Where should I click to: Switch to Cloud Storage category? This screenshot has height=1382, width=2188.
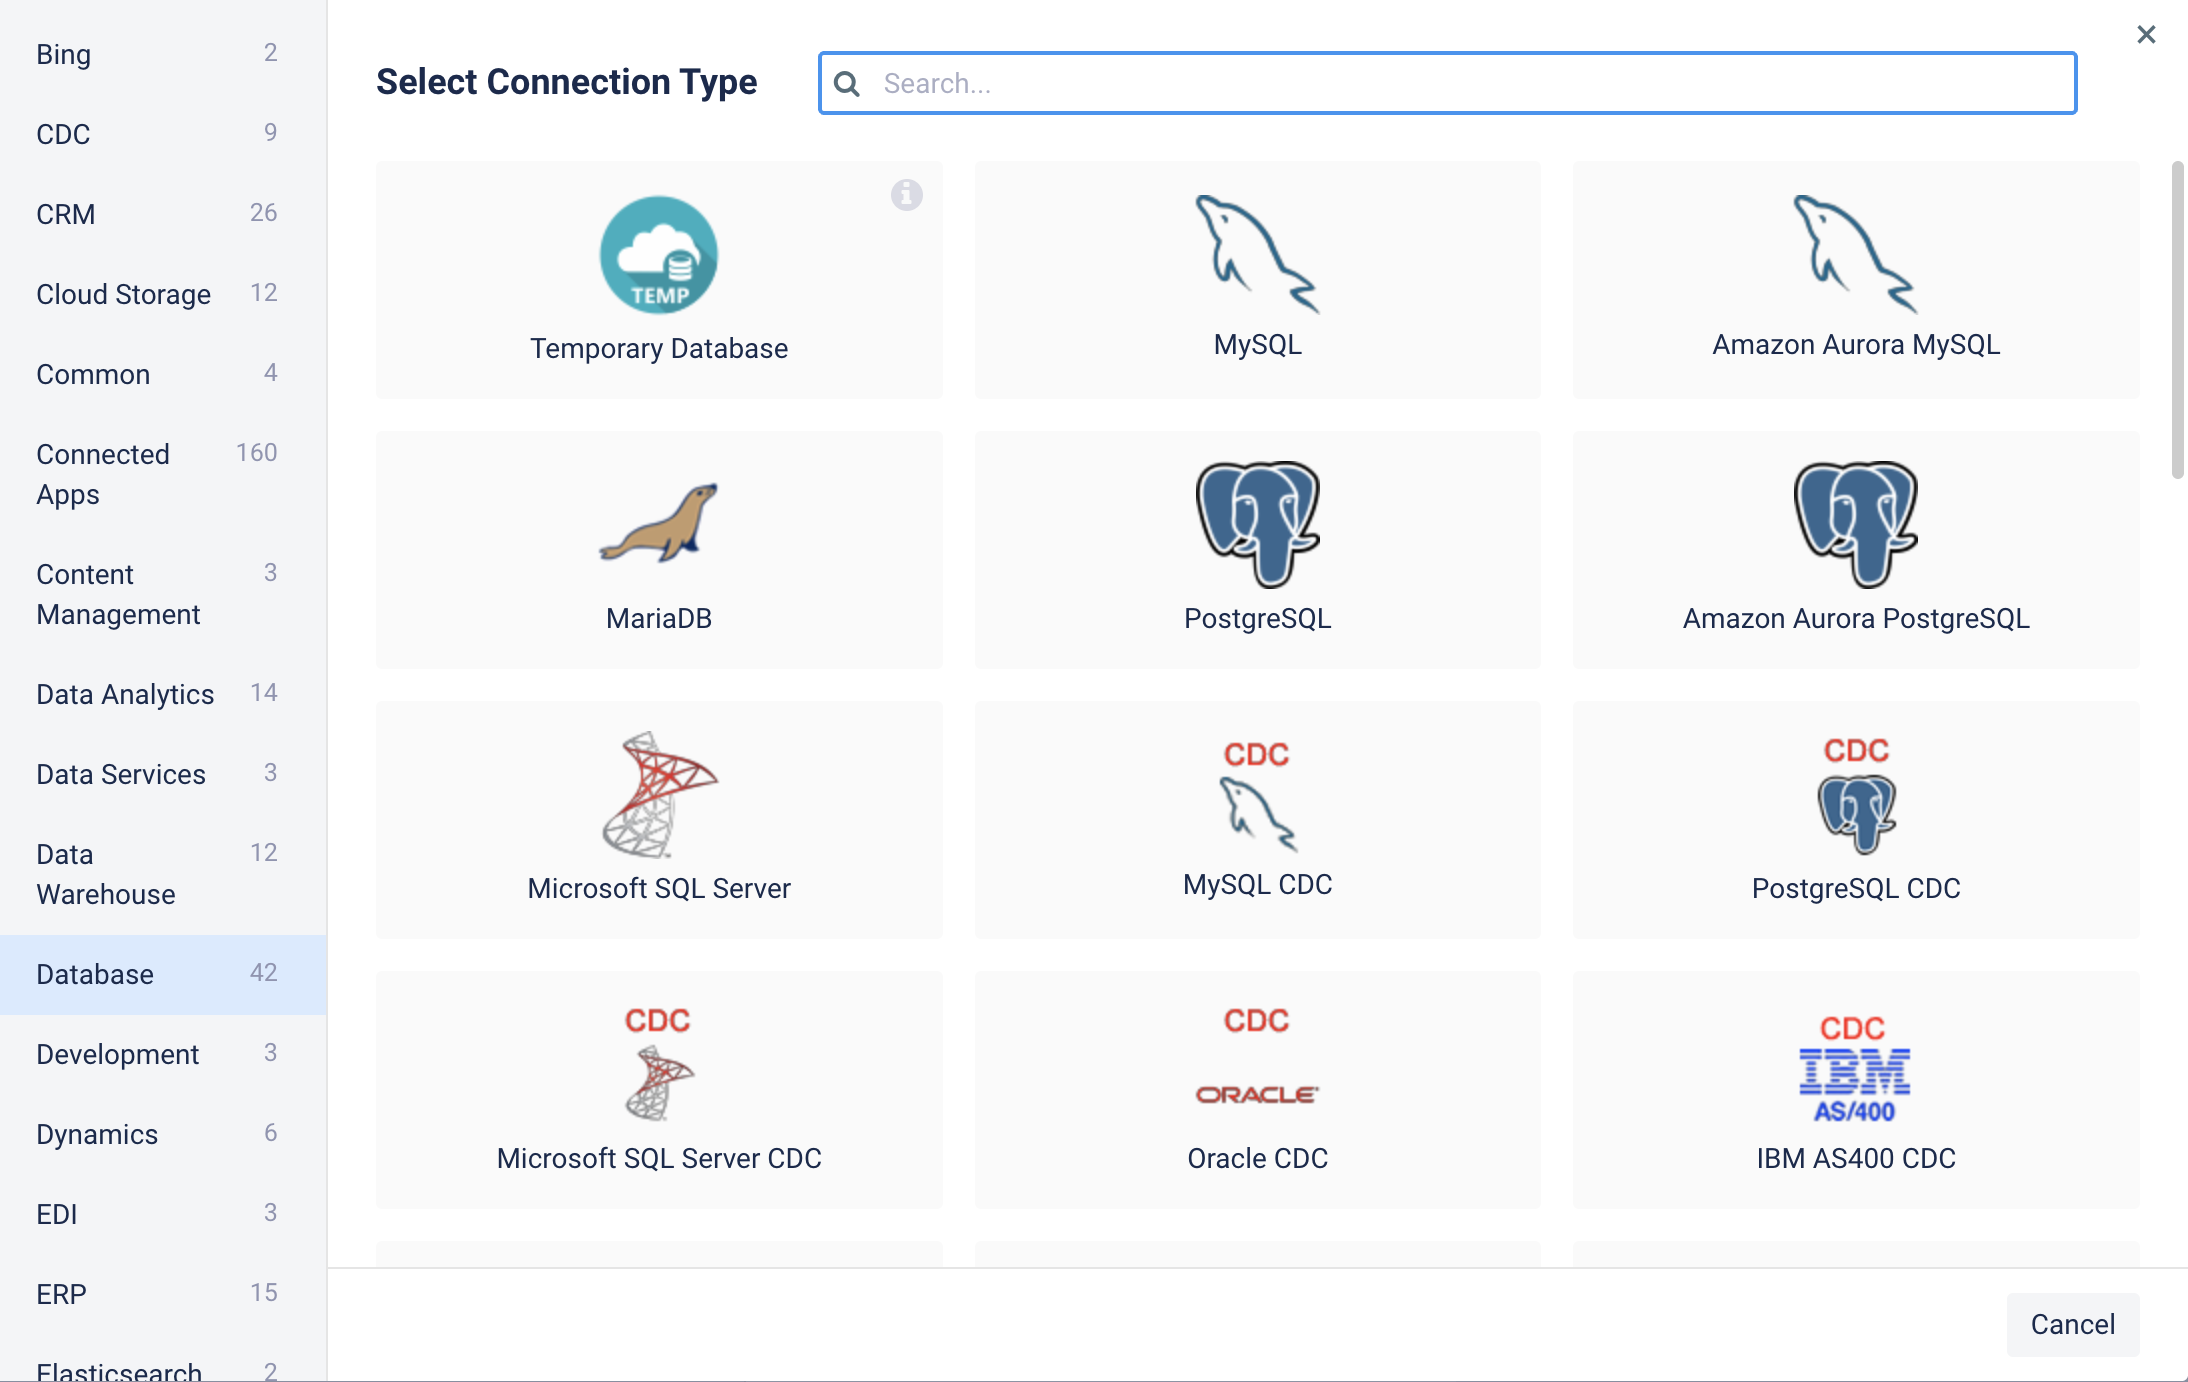pyautogui.click(x=163, y=294)
